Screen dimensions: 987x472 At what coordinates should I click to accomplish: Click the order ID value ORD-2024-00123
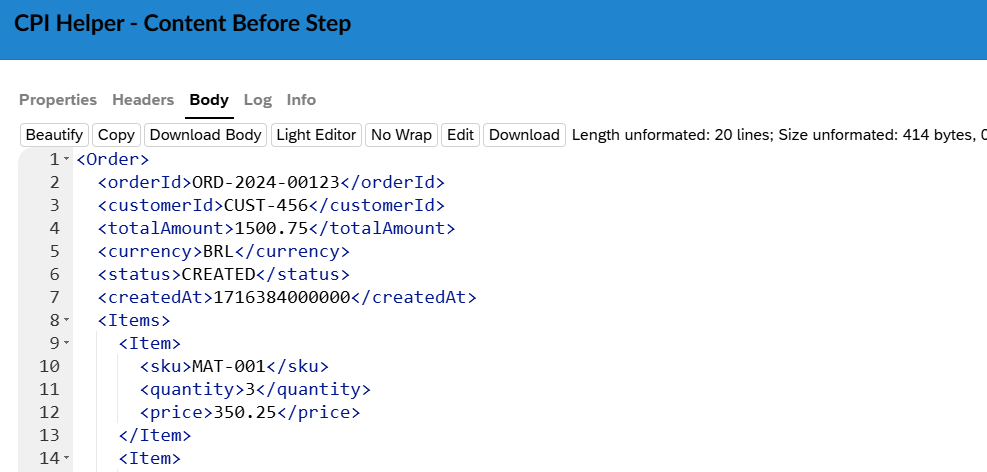tap(266, 183)
